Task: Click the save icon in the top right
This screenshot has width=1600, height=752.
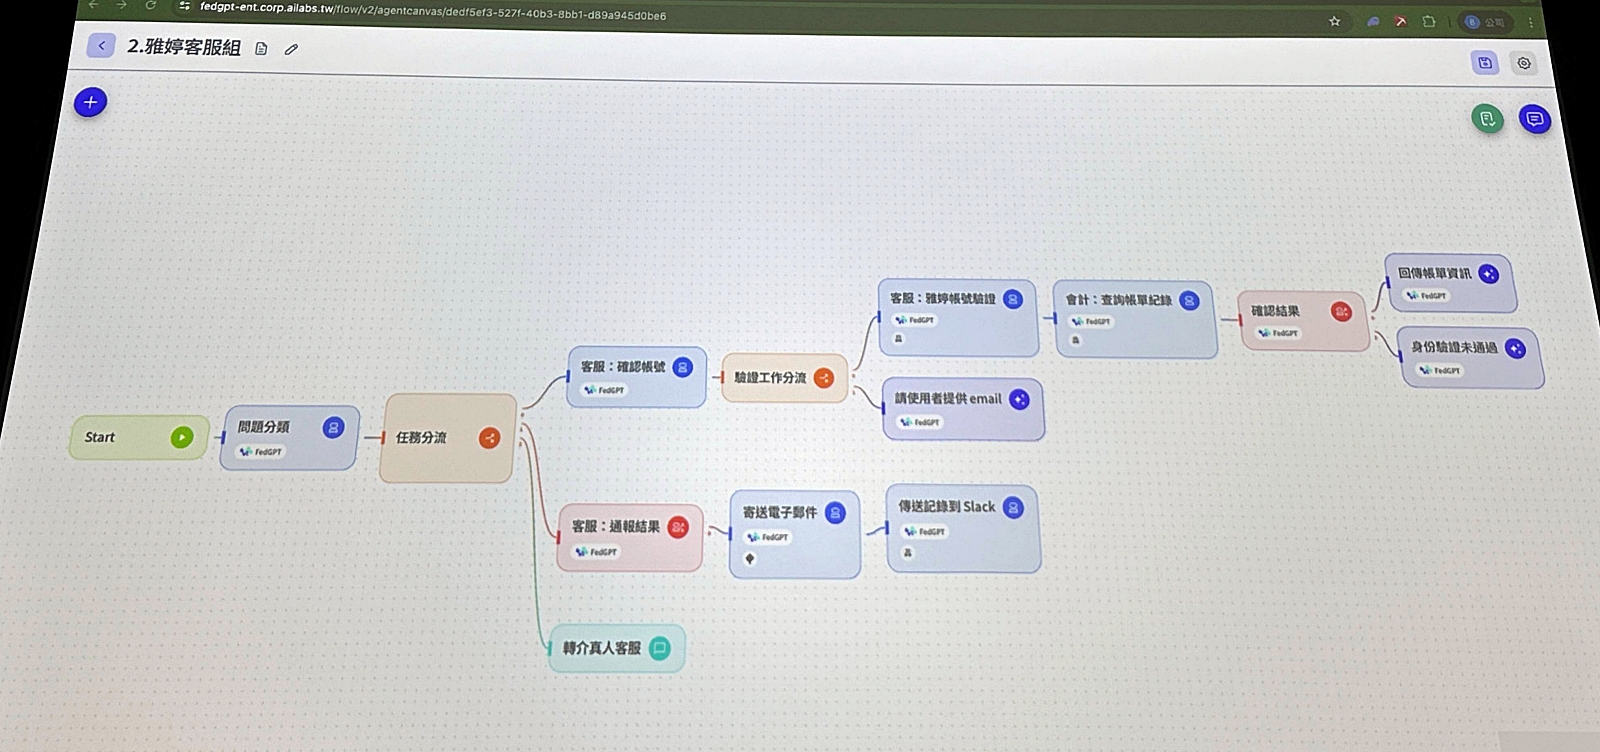Action: (x=1485, y=63)
